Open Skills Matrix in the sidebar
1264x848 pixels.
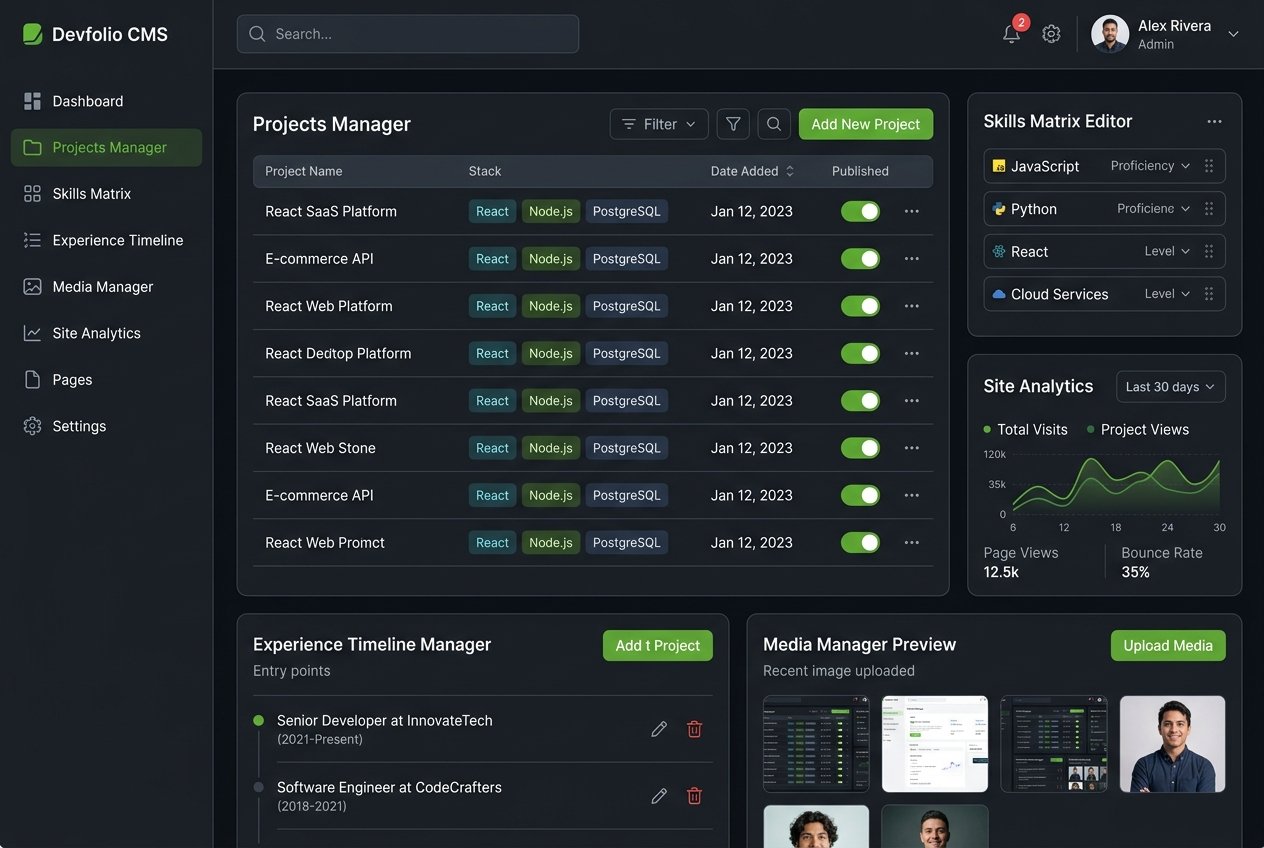click(x=106, y=194)
